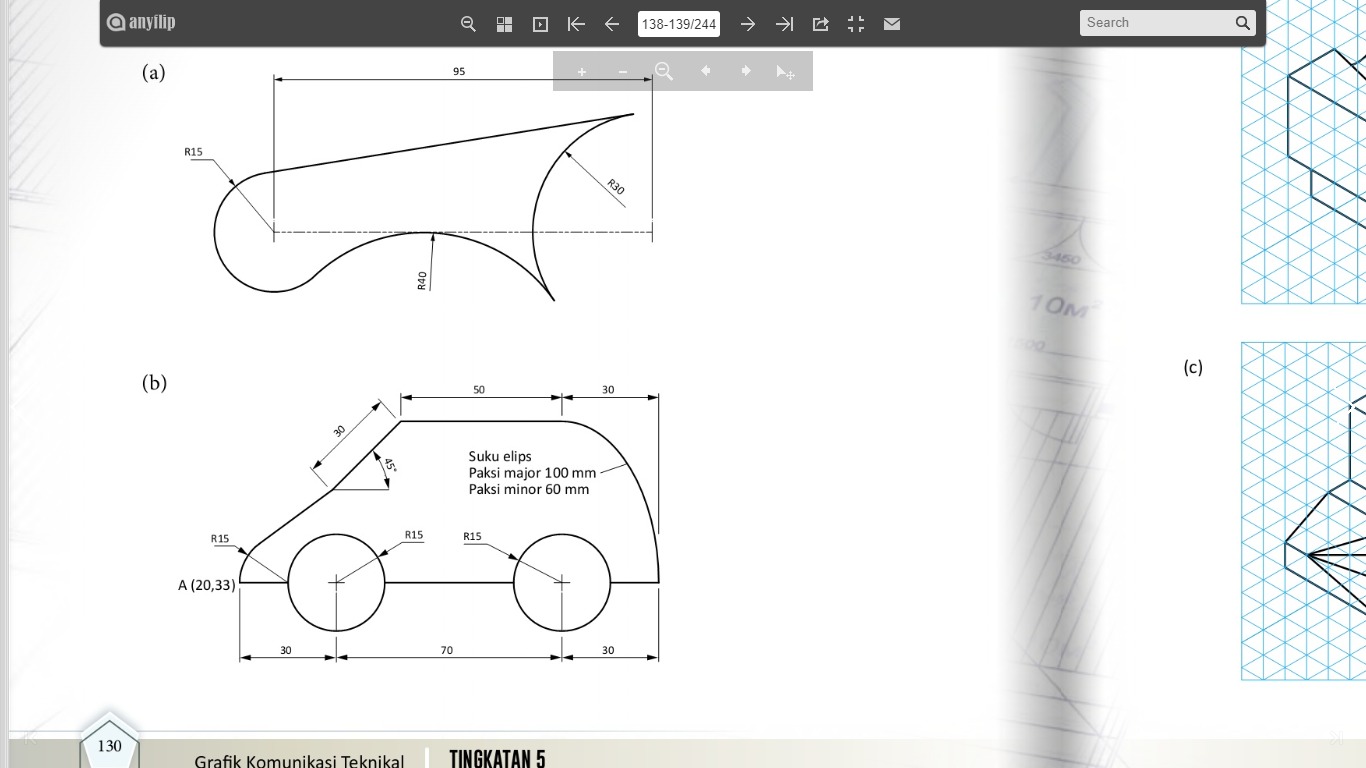The width and height of the screenshot is (1366, 768).
Task: Send the book by email
Action: click(x=892, y=24)
